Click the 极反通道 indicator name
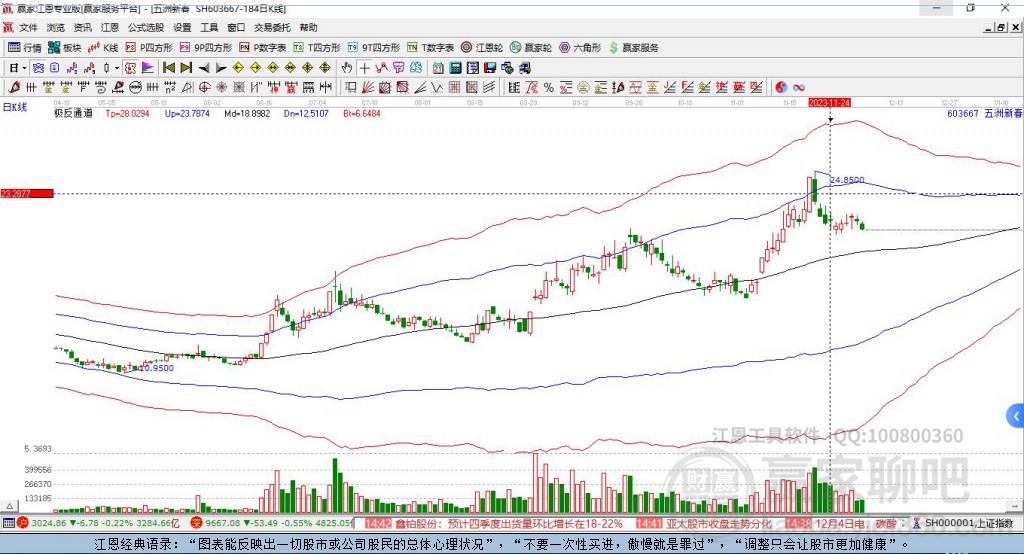Screen dimensions: 1024x554 click(x=73, y=114)
